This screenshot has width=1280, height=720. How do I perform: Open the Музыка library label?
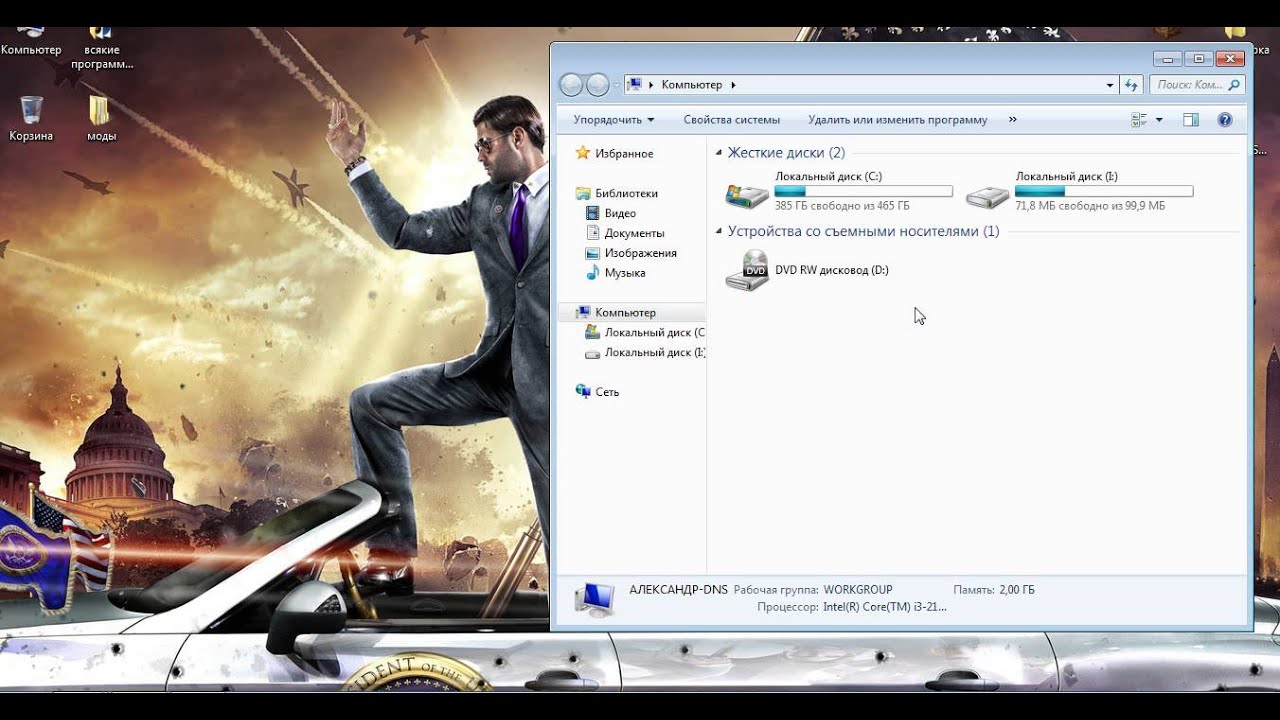tap(625, 272)
